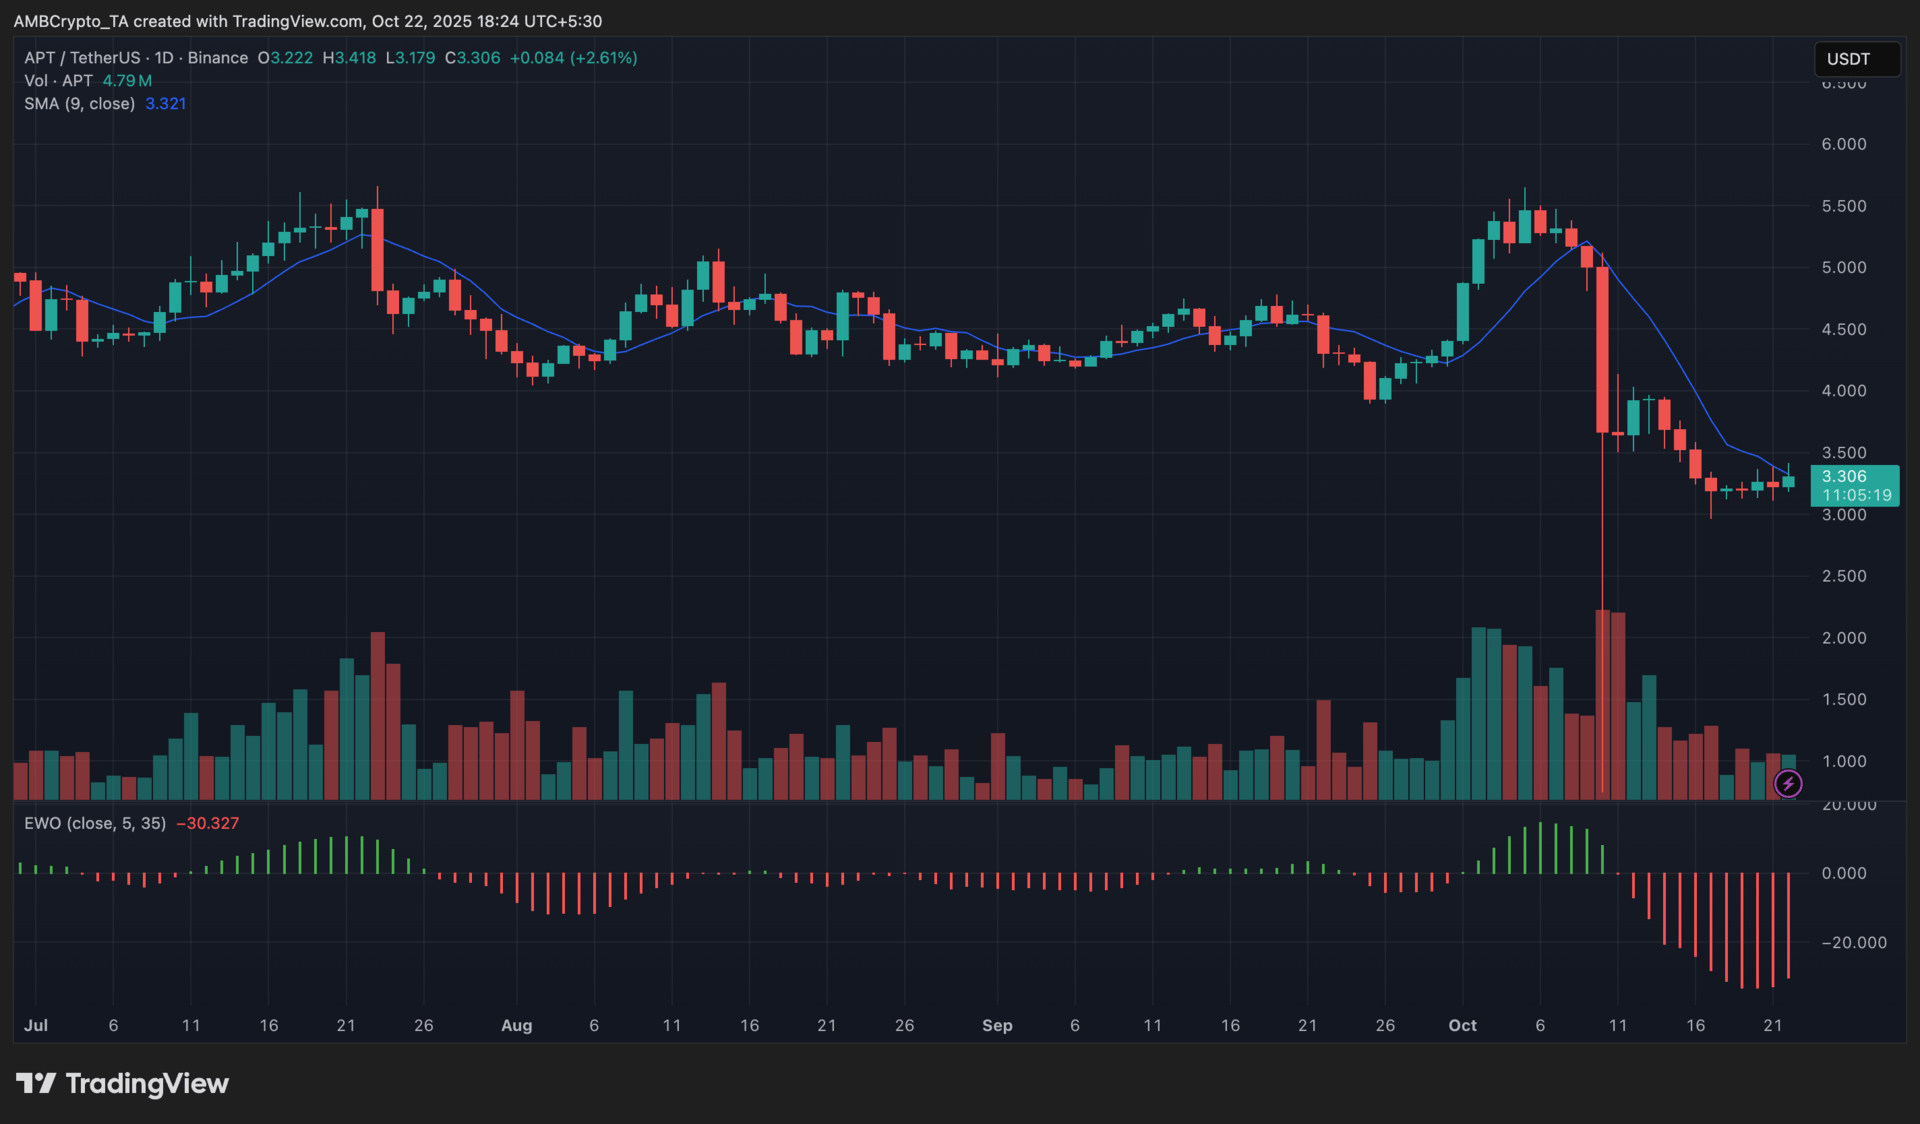Screen dimensions: 1920x1124
Task: Click the Sep month marker on axis
Action: (x=997, y=1025)
